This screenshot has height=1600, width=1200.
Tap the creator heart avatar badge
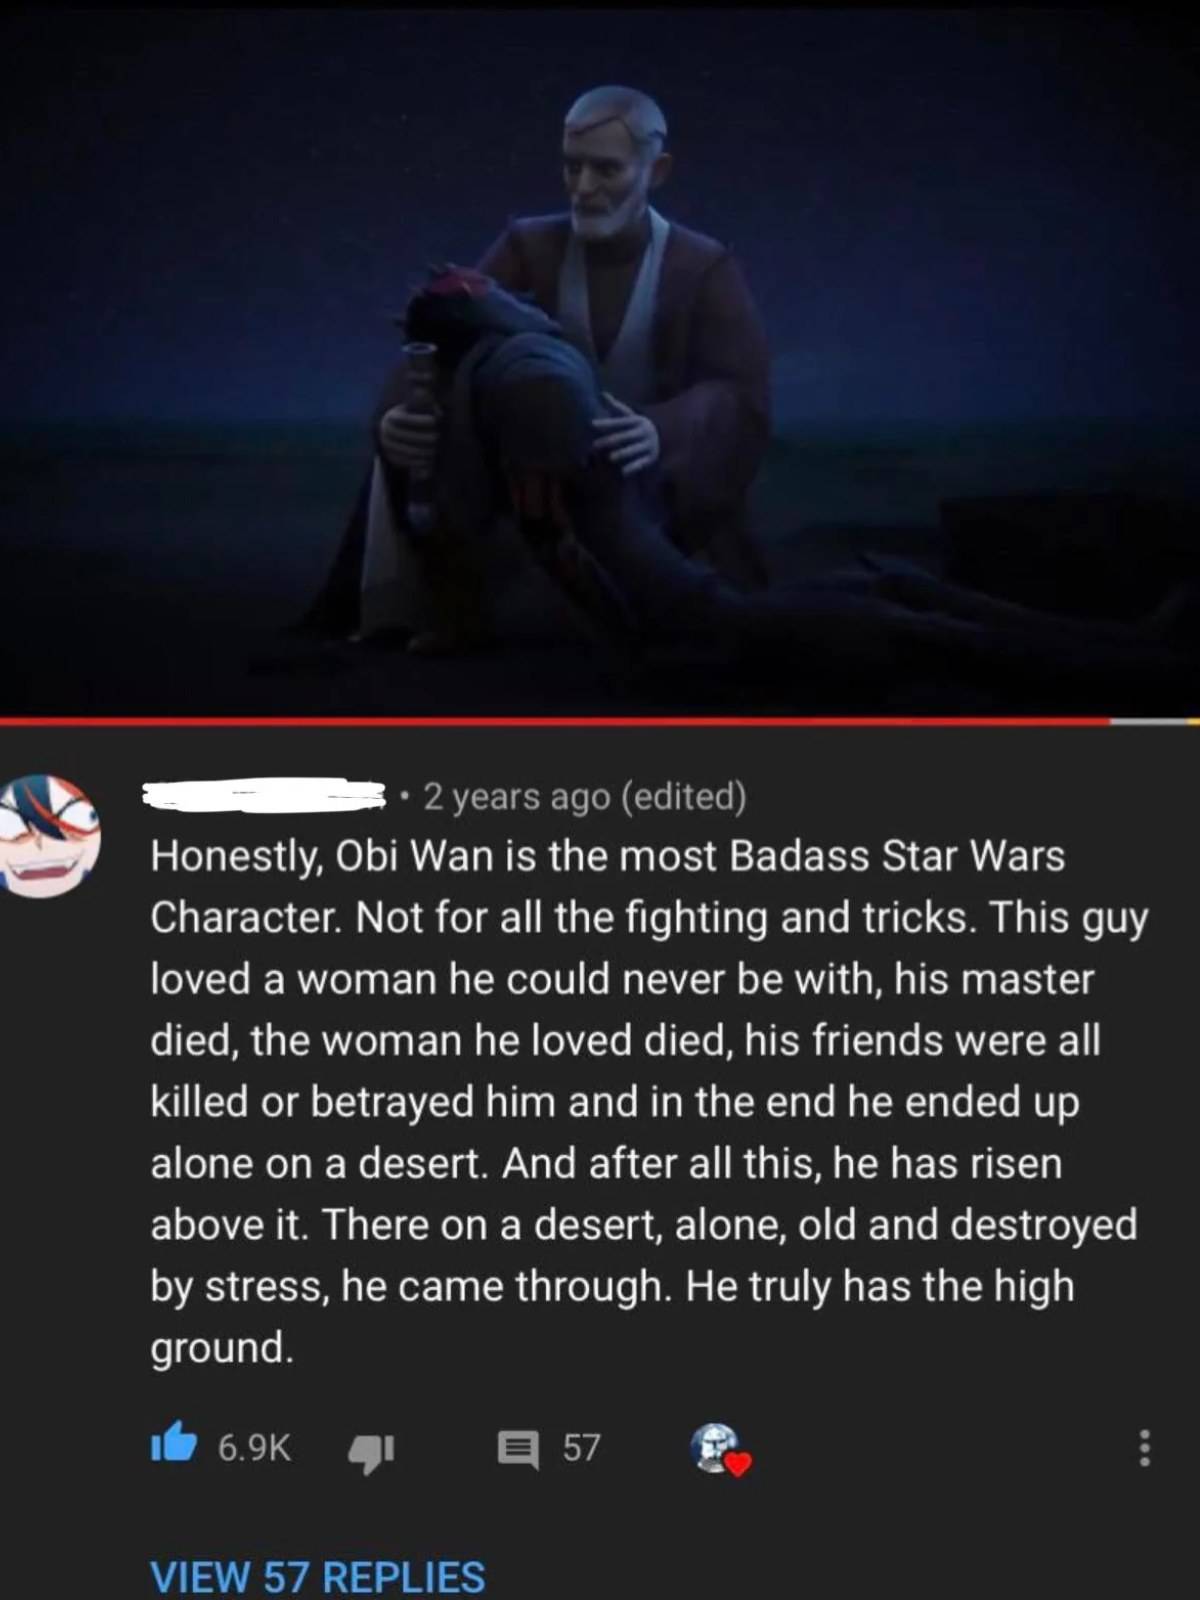(x=717, y=1447)
